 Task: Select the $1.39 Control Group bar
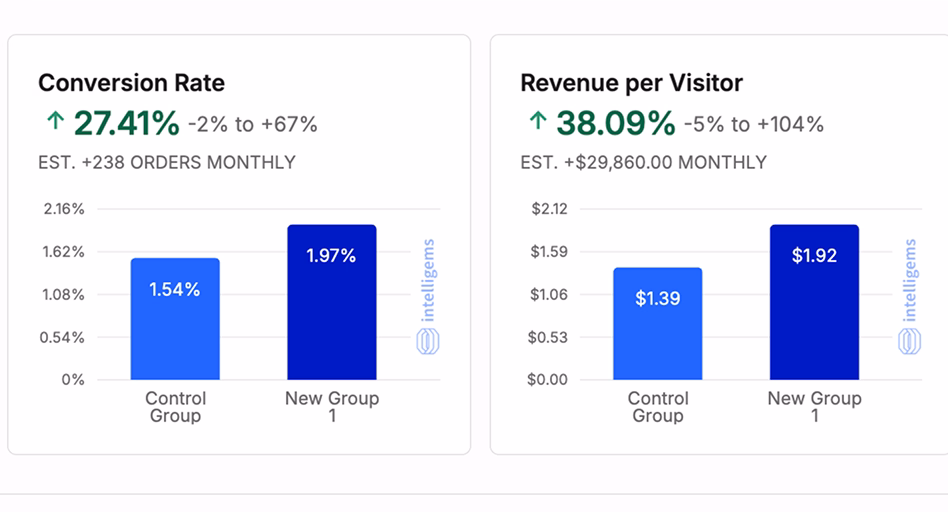[x=658, y=324]
